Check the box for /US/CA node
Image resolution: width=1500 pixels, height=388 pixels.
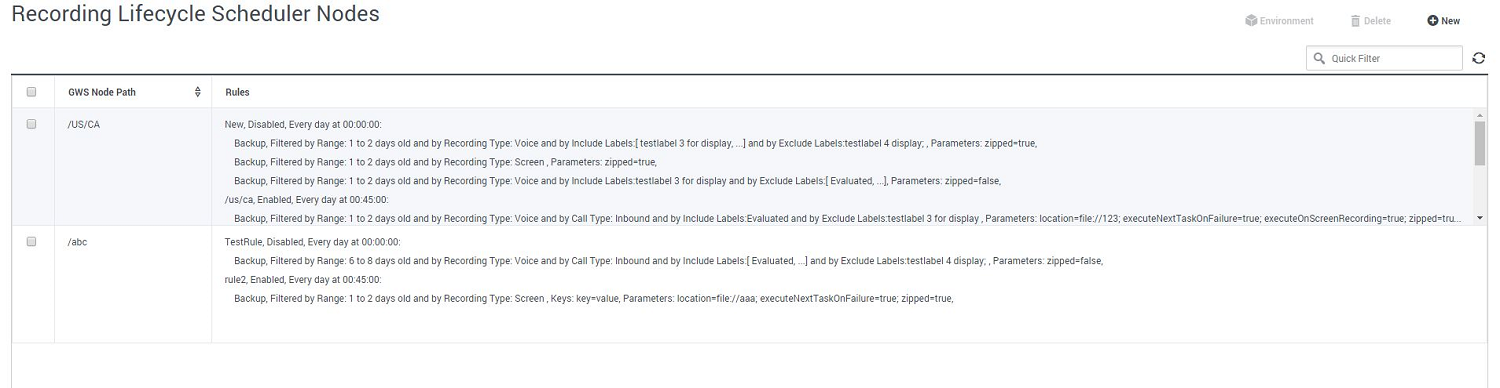[x=32, y=124]
